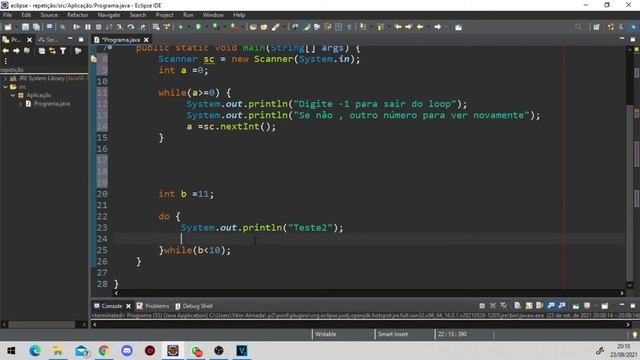Click the Save All toolbar icon

(x=36, y=27)
